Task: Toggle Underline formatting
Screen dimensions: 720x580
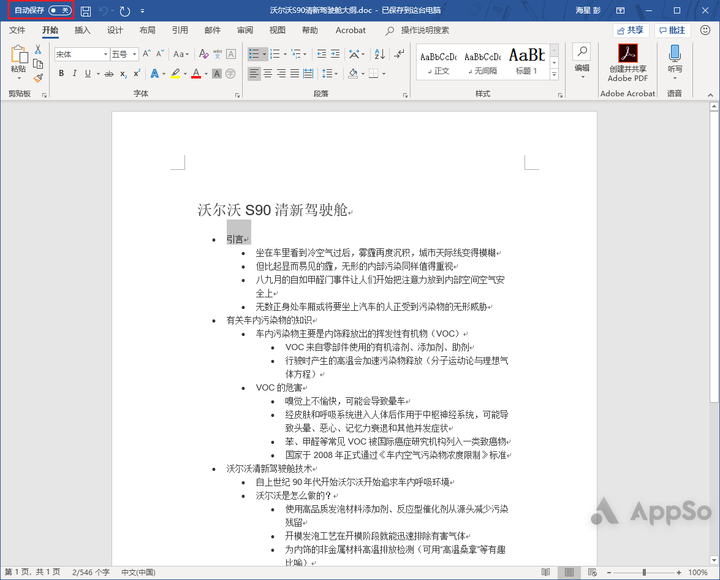Action: (x=87, y=73)
